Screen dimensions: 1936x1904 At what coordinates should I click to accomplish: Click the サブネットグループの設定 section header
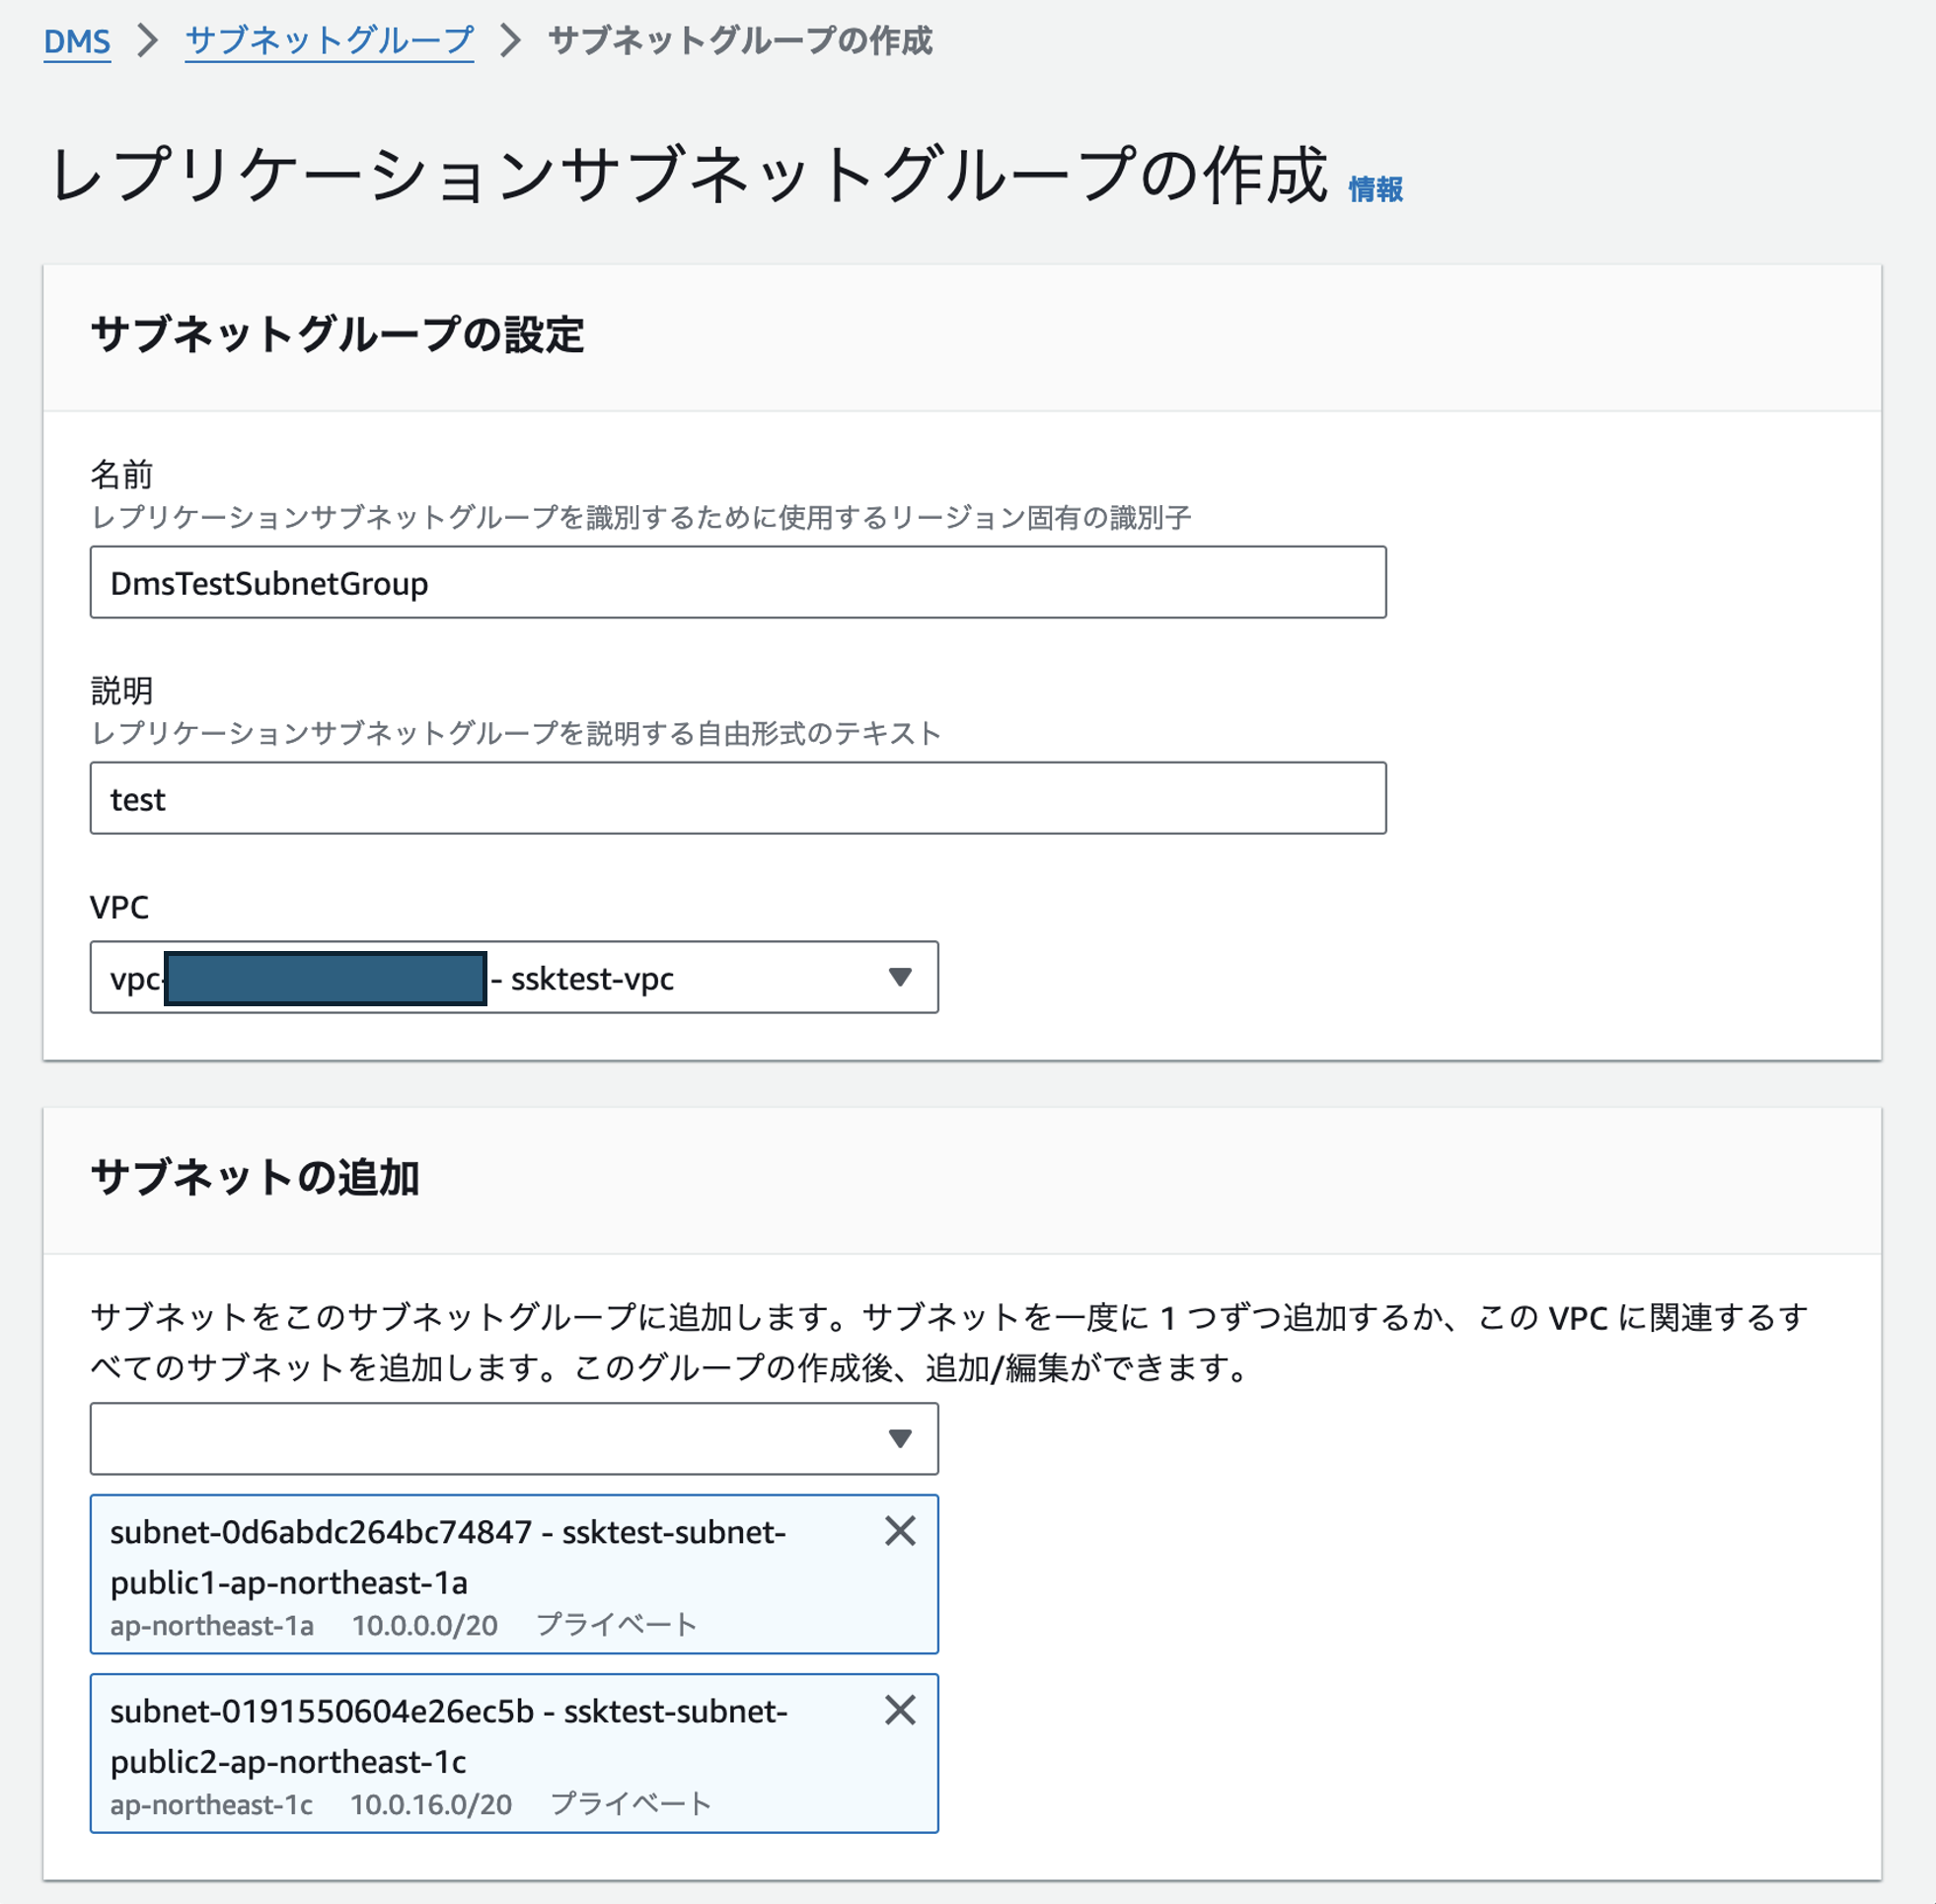point(337,334)
